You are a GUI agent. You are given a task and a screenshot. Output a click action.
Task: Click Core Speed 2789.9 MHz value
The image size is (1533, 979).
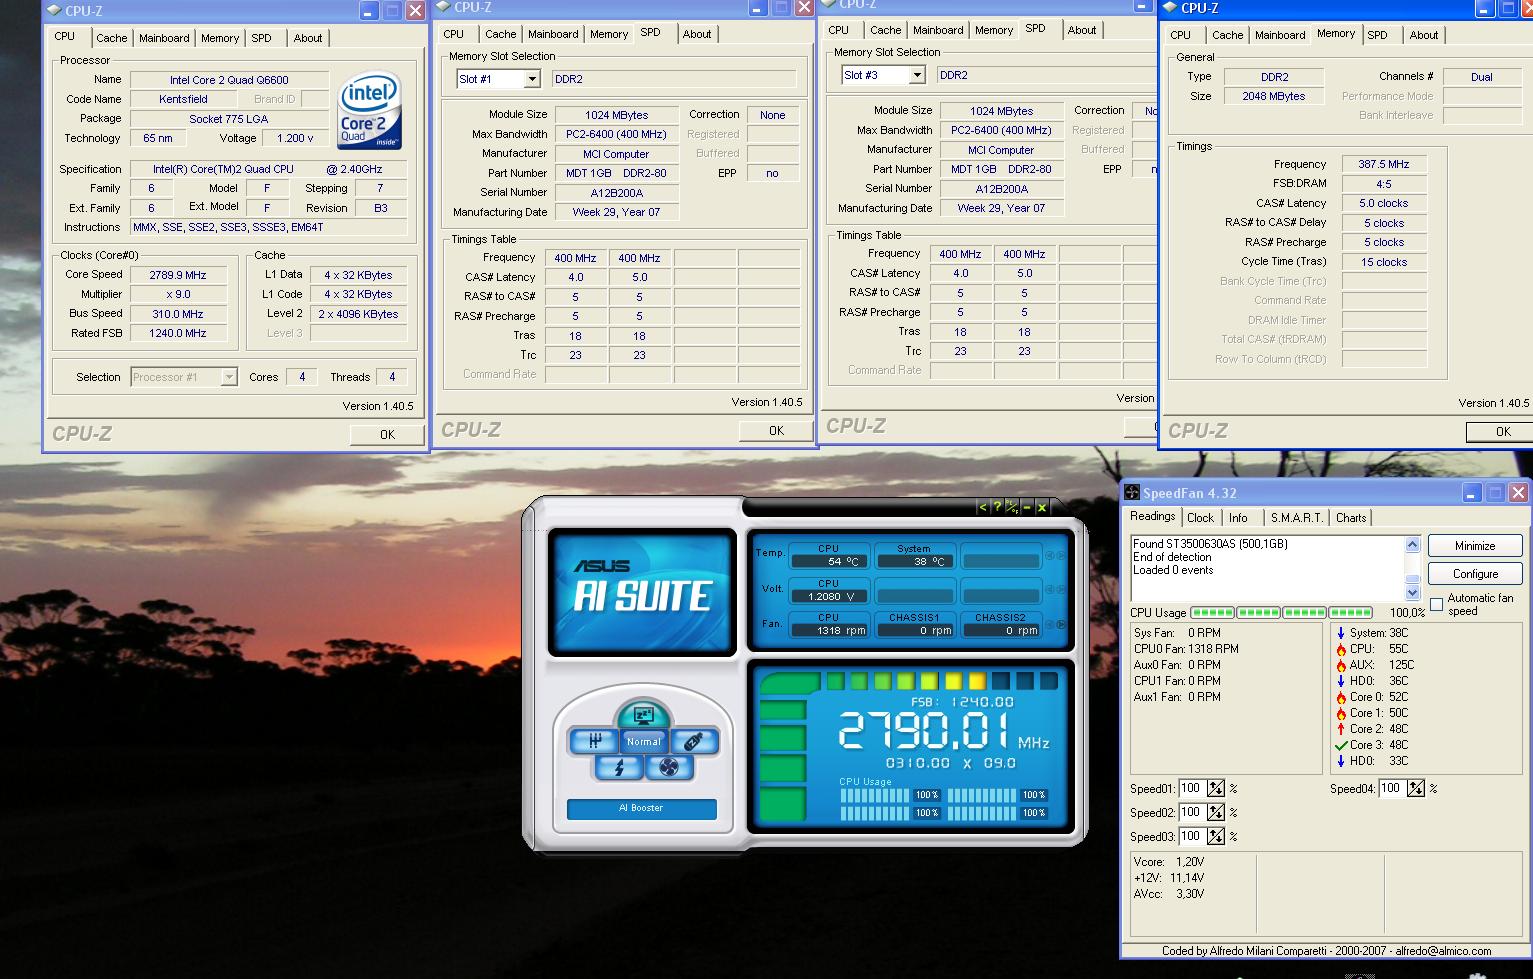(x=178, y=275)
